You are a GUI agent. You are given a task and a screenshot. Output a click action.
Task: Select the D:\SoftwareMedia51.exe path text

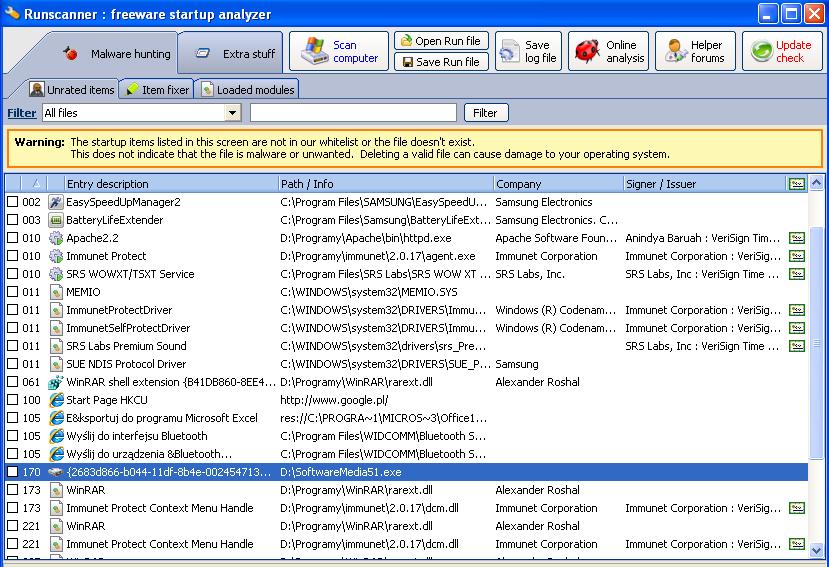[340, 472]
